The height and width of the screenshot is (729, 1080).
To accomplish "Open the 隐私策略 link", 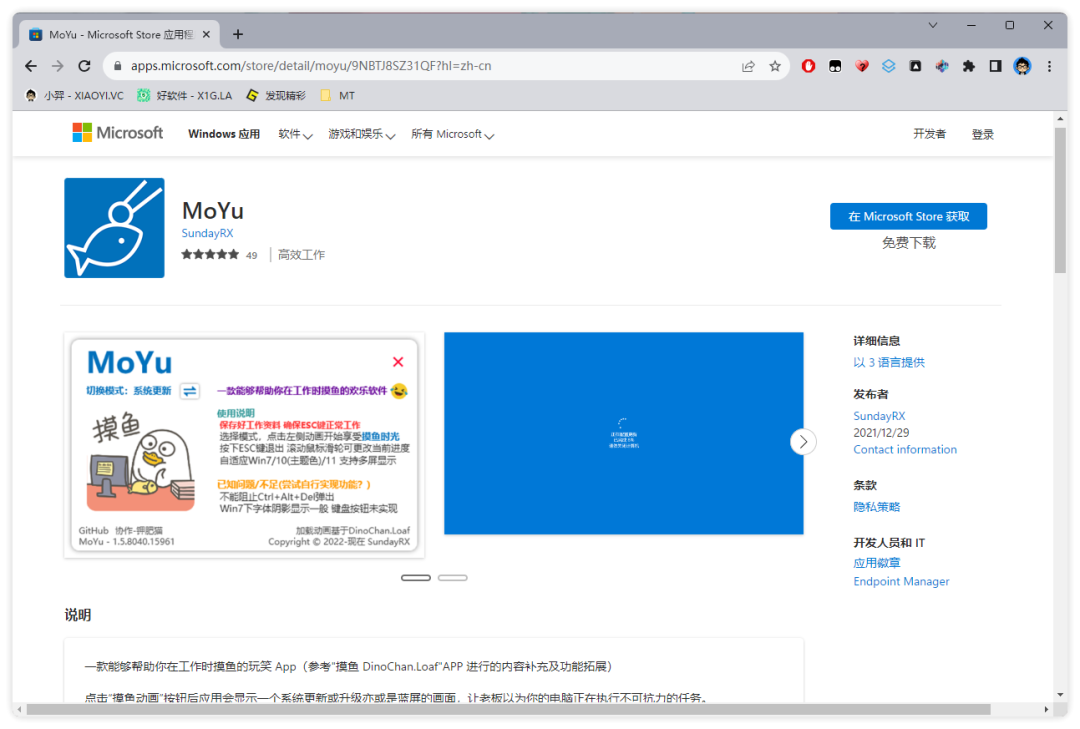I will (x=876, y=507).
